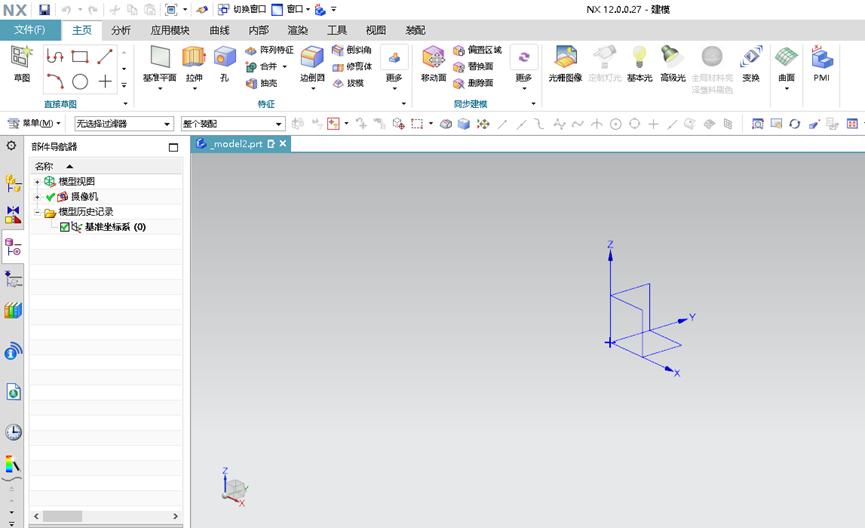This screenshot has width=865, height=528.
Task: Create a Datum Plane (基准平面)
Action: click(159, 62)
